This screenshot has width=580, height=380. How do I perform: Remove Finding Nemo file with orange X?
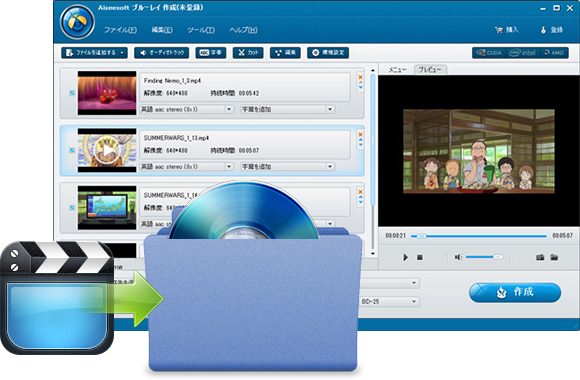pos(360,77)
